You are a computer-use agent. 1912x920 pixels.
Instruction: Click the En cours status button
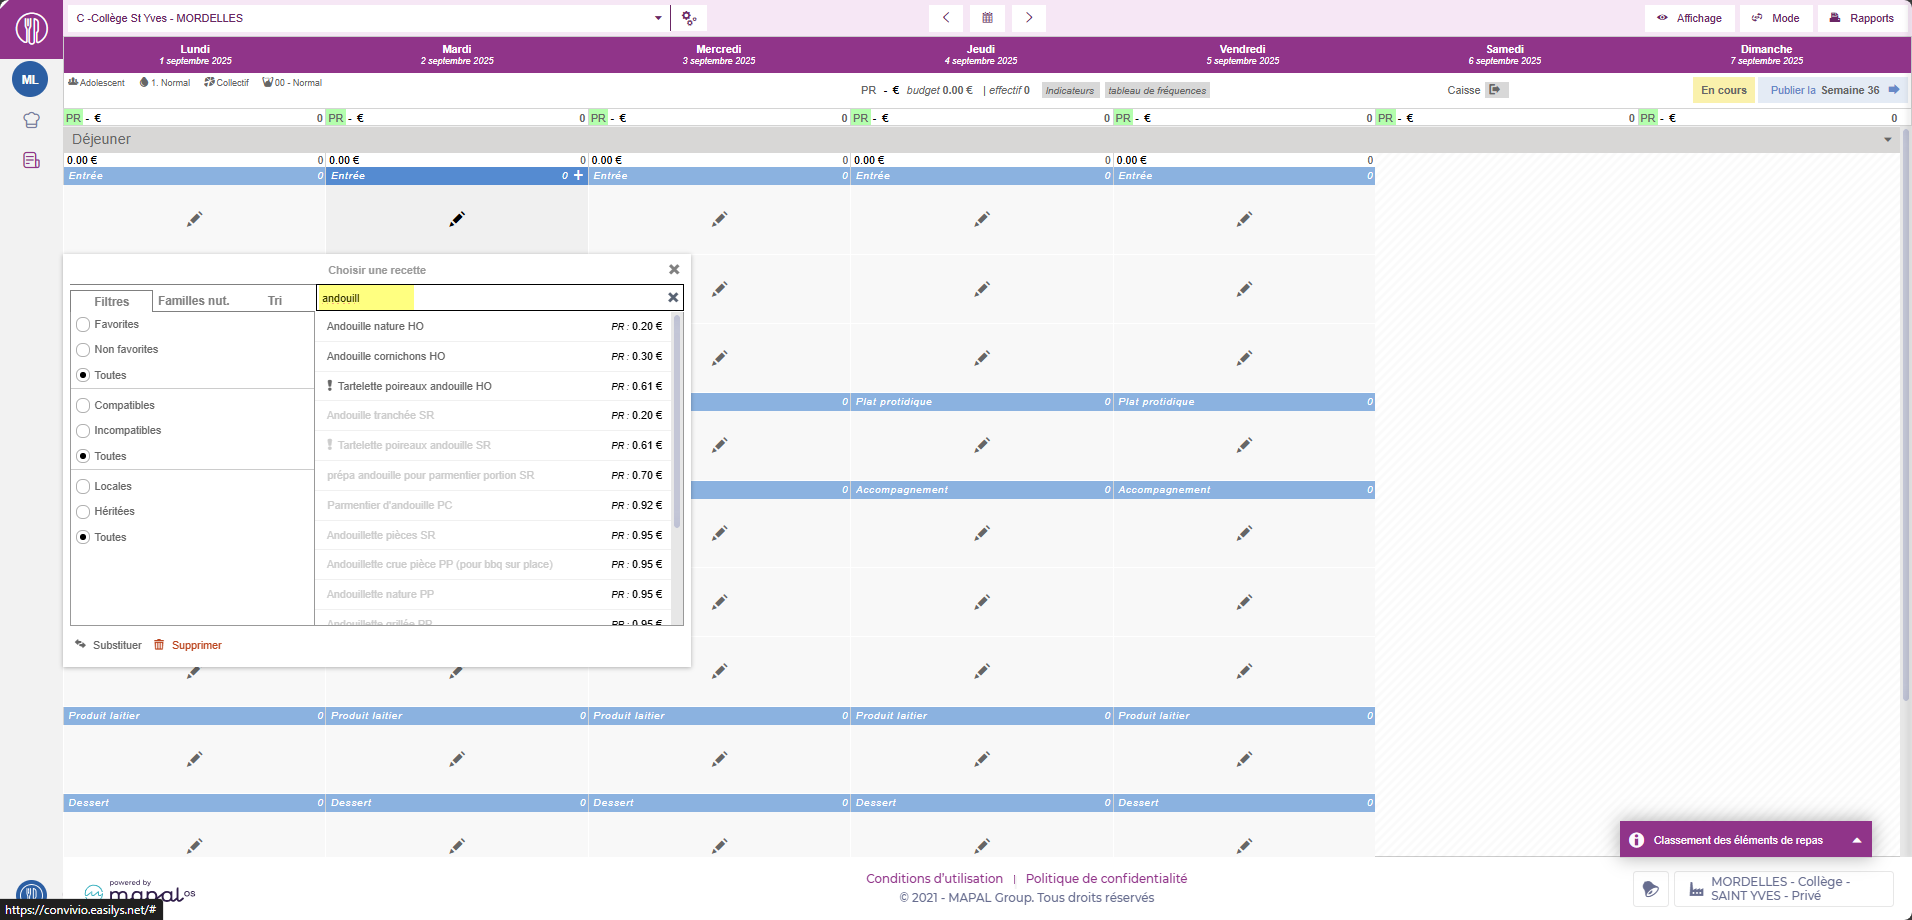1724,90
